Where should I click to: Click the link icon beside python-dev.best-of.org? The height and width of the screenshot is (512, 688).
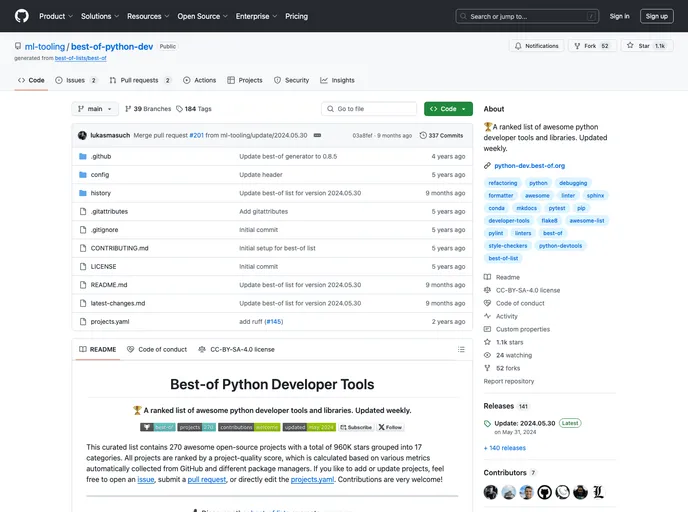click(x=487, y=165)
